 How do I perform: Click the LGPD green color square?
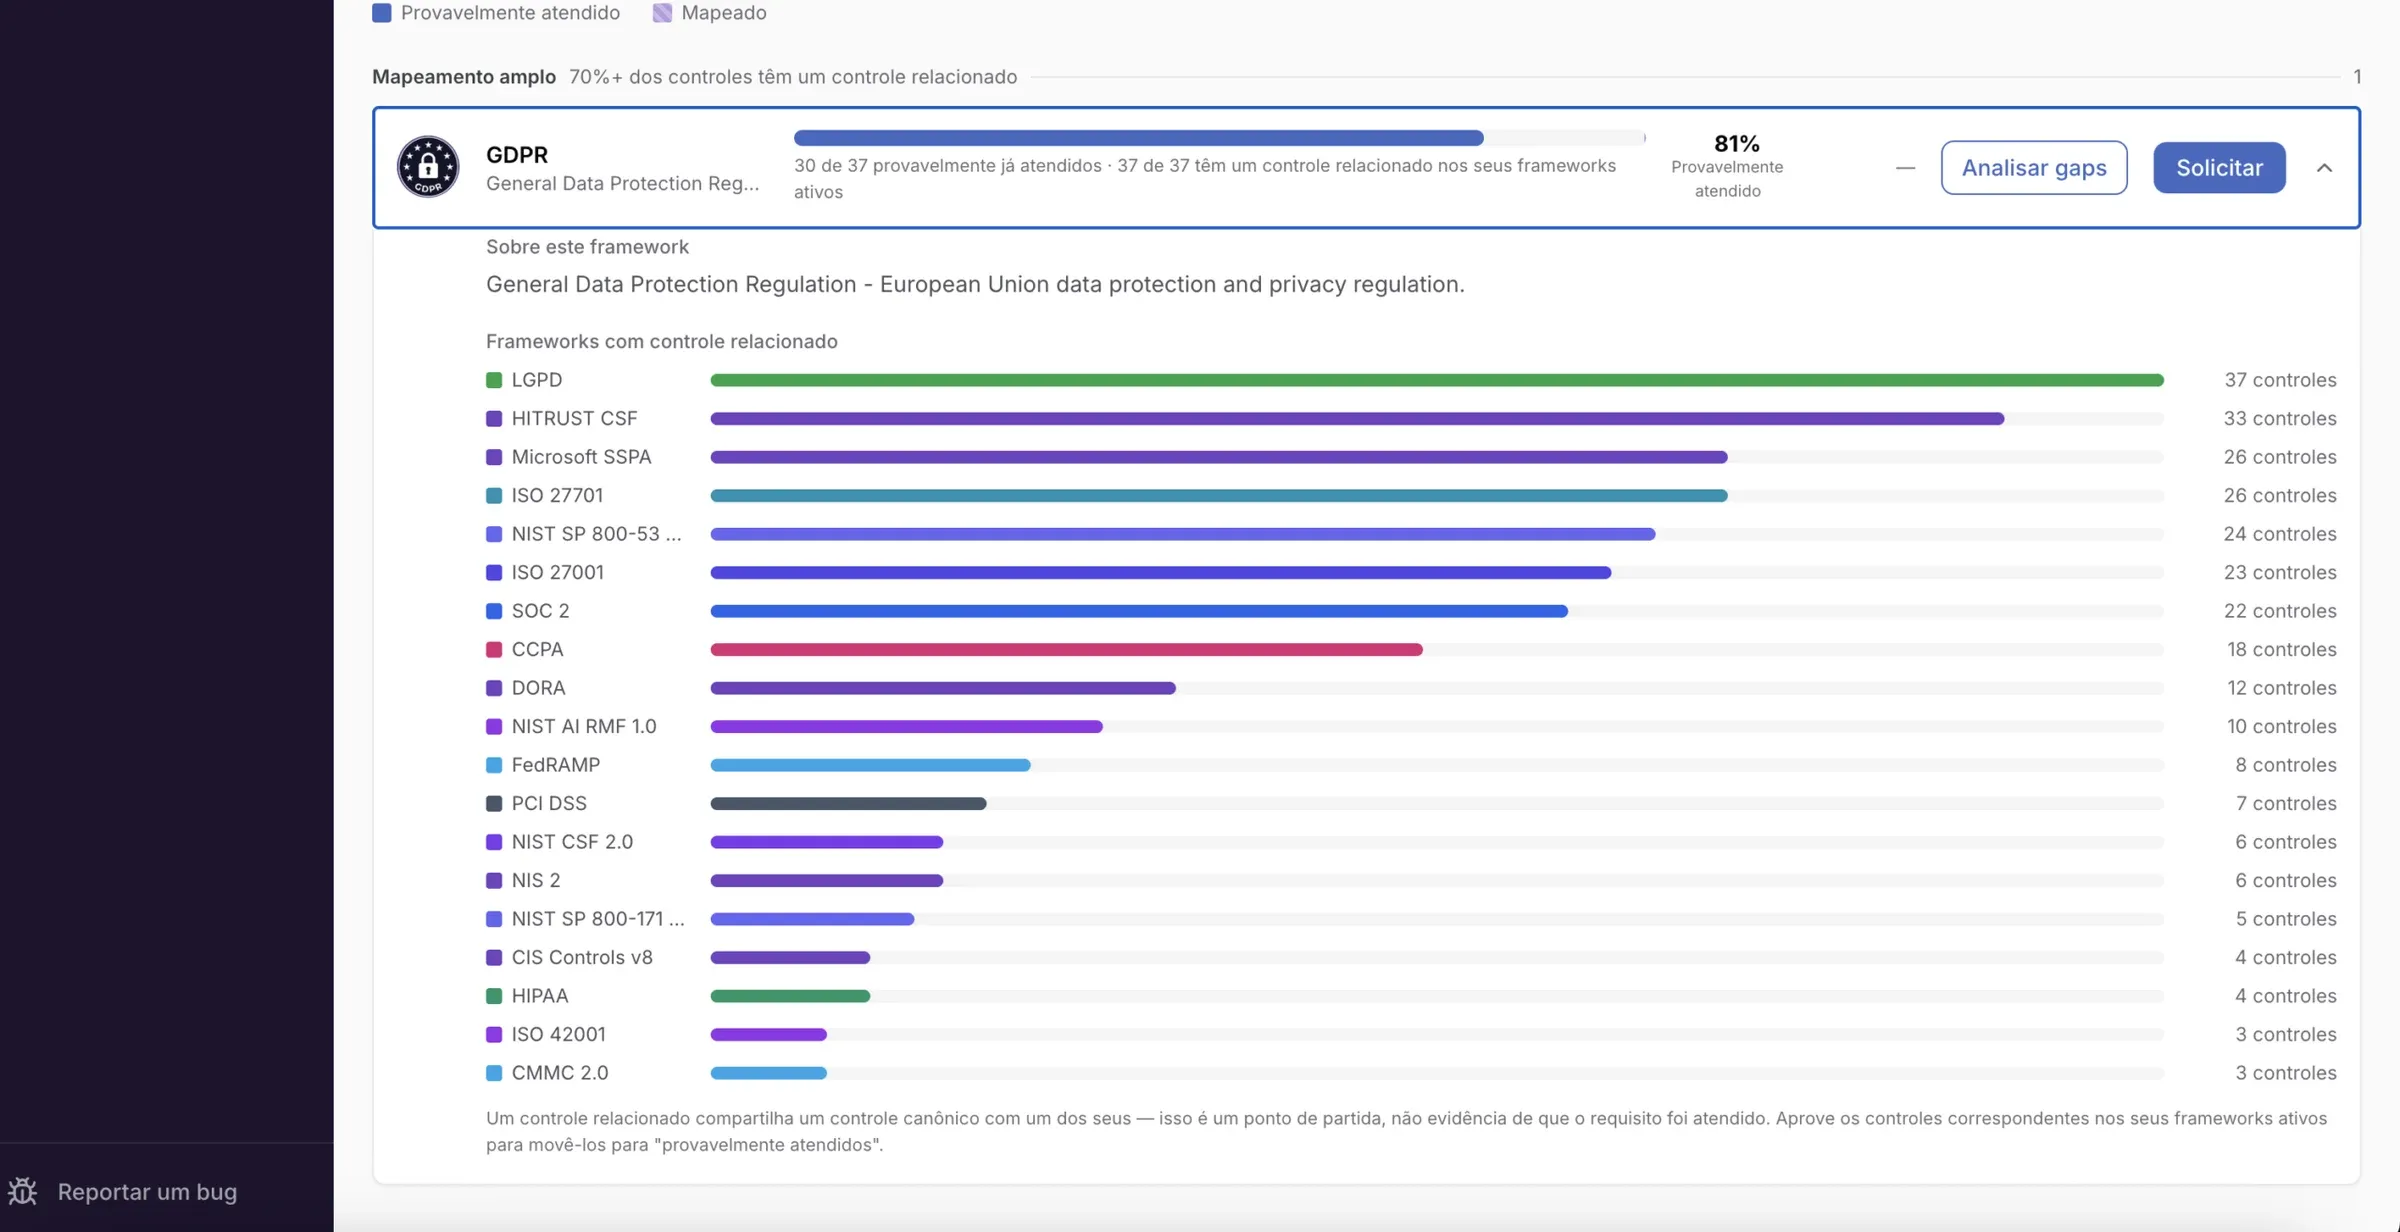pos(494,380)
